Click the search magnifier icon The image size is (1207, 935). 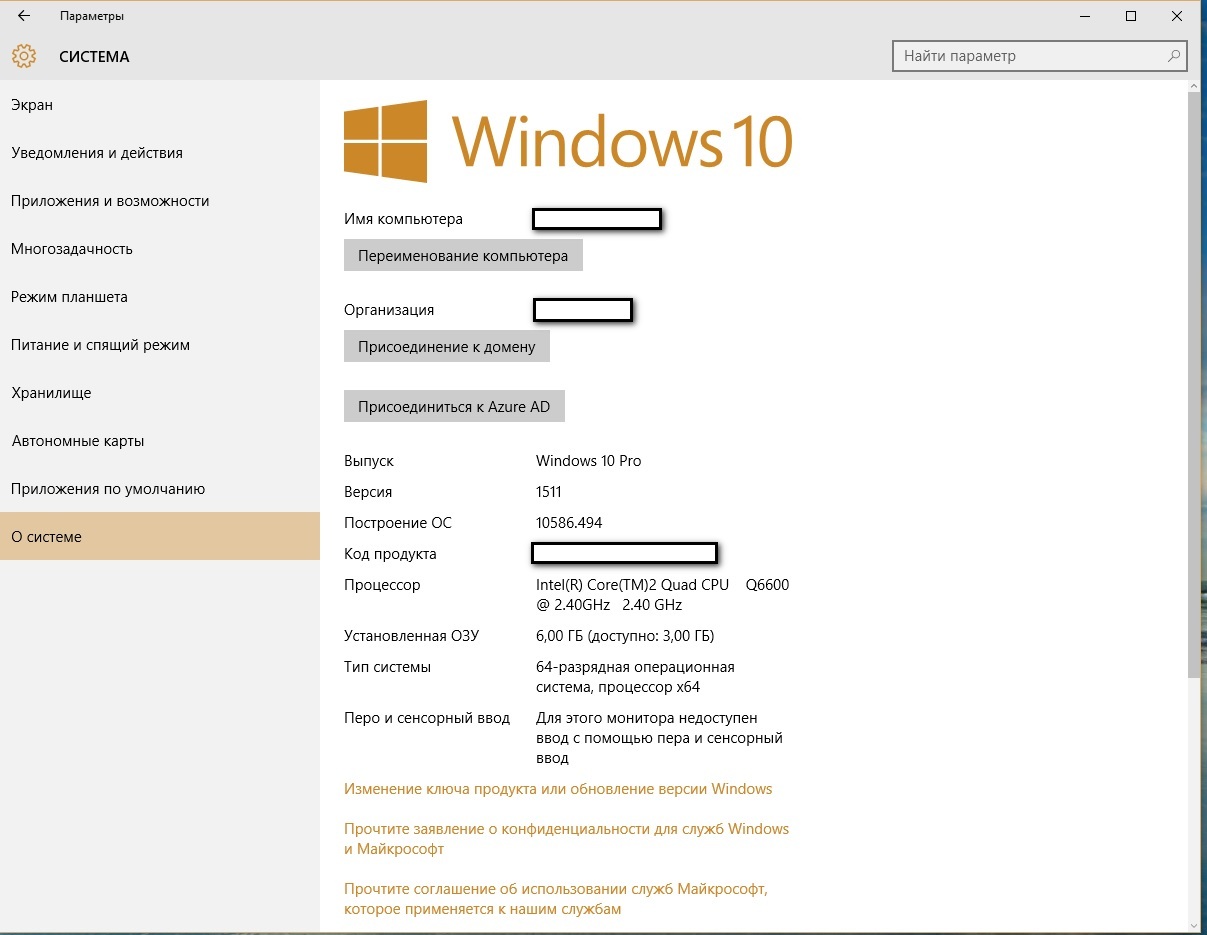[x=1174, y=56]
